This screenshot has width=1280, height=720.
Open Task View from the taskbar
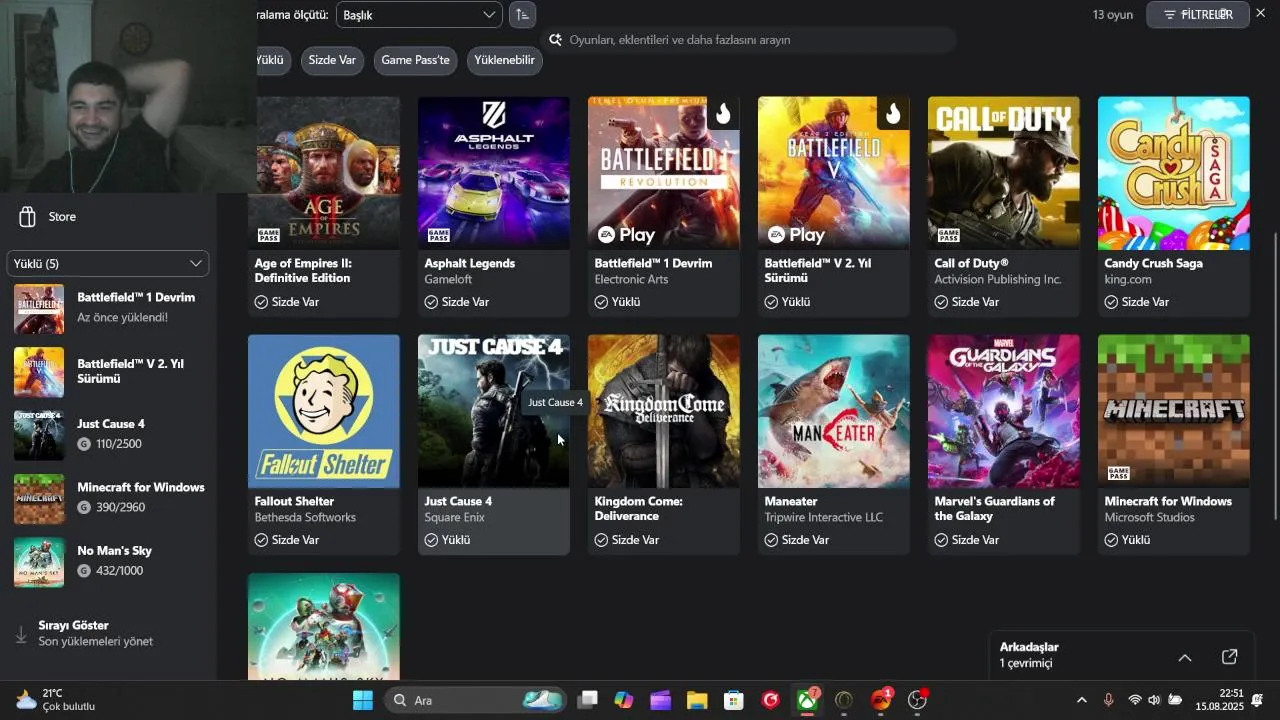[x=588, y=700]
